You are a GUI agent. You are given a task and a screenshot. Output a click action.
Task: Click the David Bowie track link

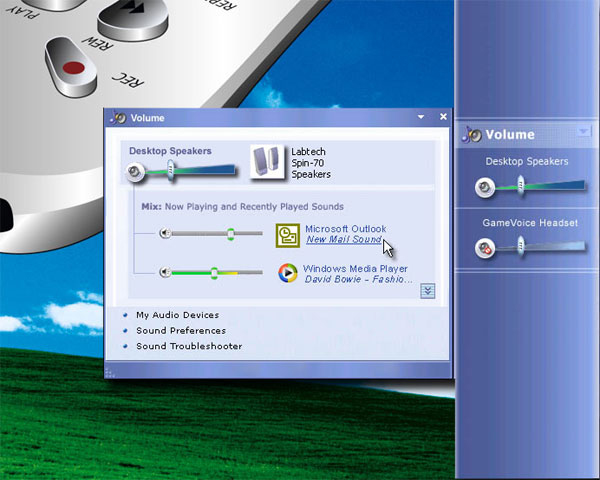tap(359, 279)
